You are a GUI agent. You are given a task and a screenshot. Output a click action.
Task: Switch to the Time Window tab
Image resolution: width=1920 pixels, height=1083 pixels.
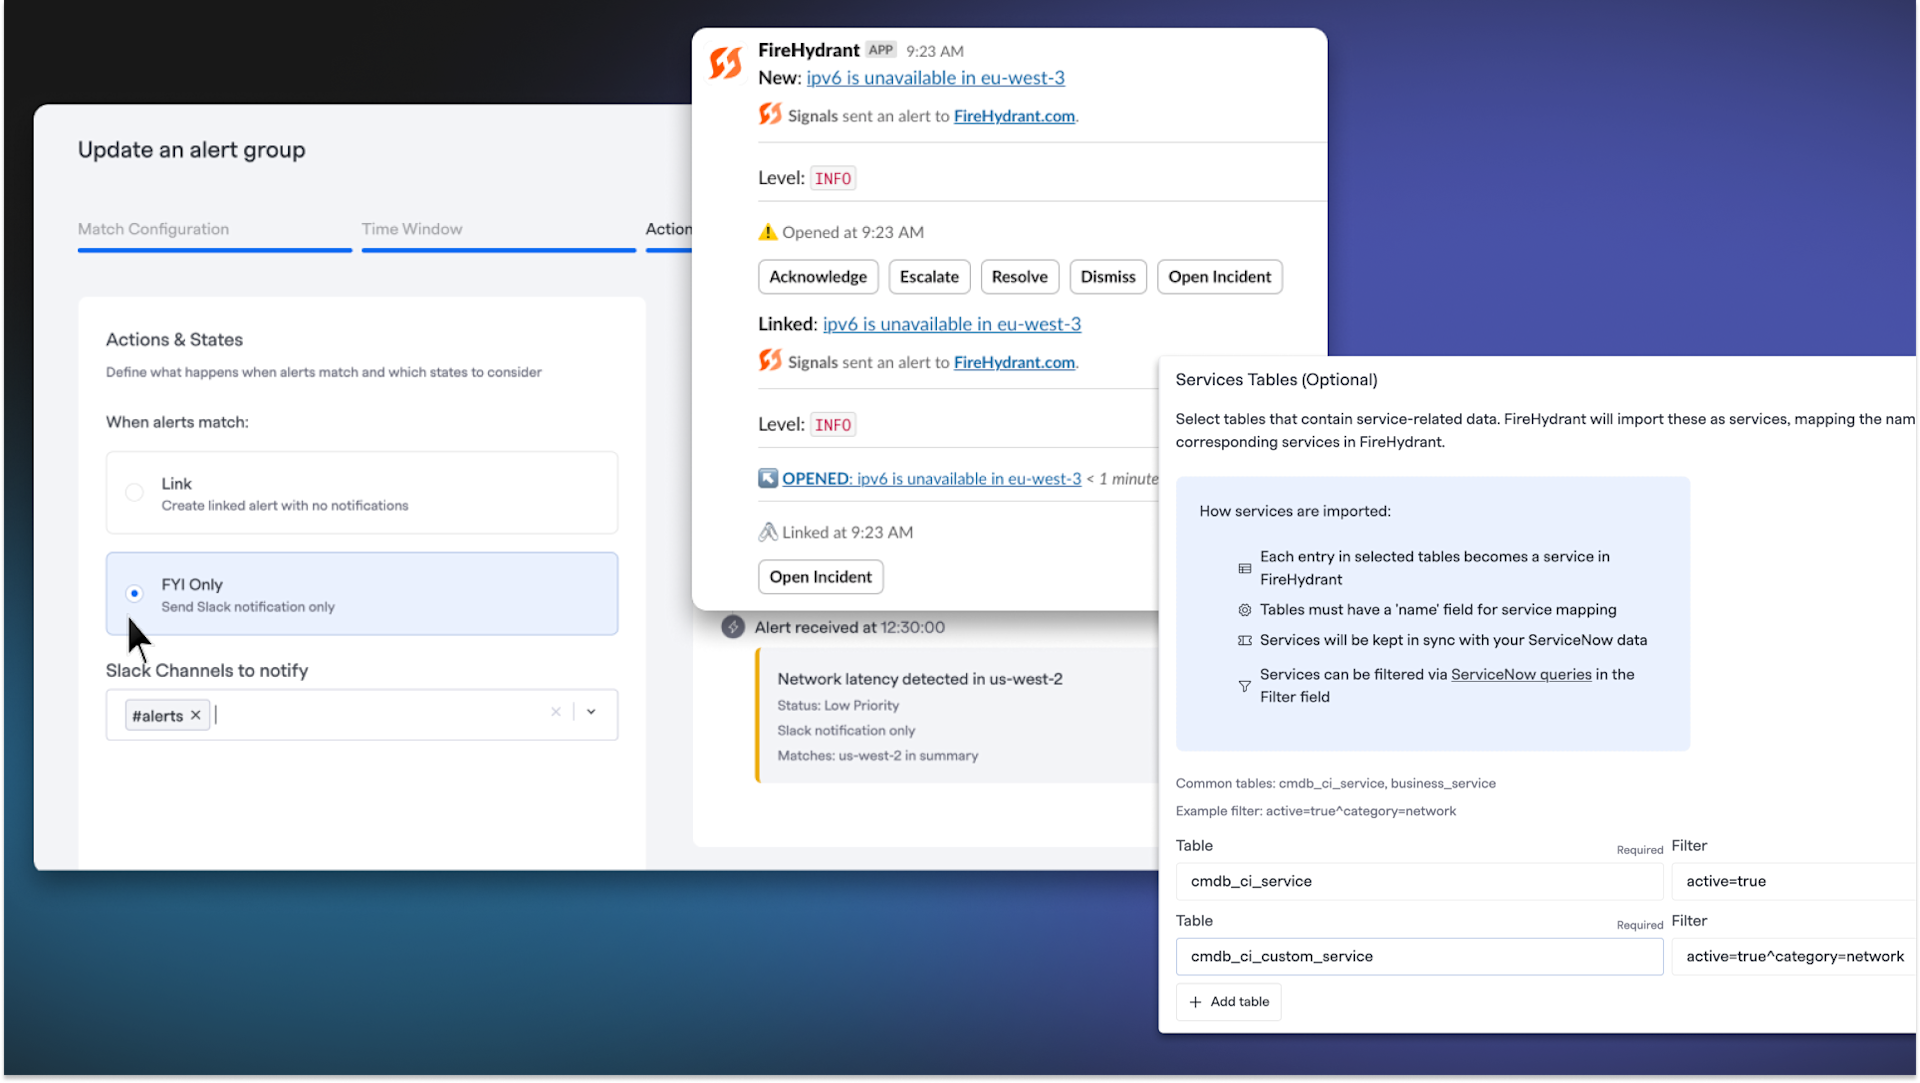[412, 229]
